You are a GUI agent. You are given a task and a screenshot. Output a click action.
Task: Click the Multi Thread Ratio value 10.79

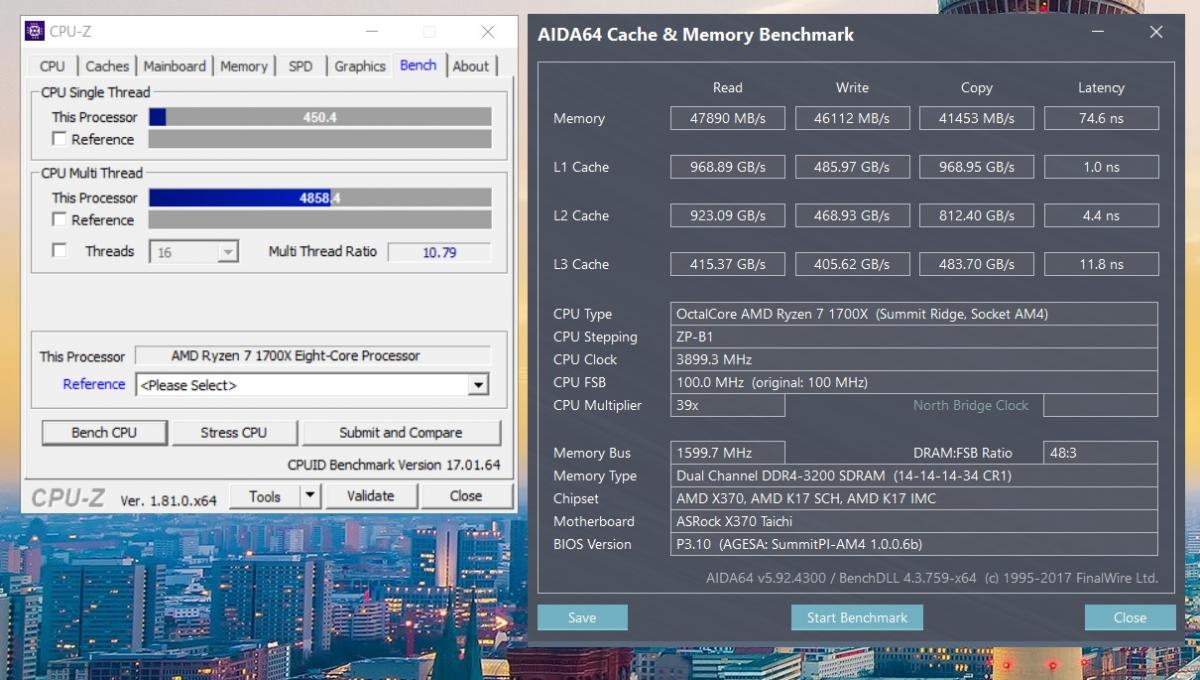(439, 252)
